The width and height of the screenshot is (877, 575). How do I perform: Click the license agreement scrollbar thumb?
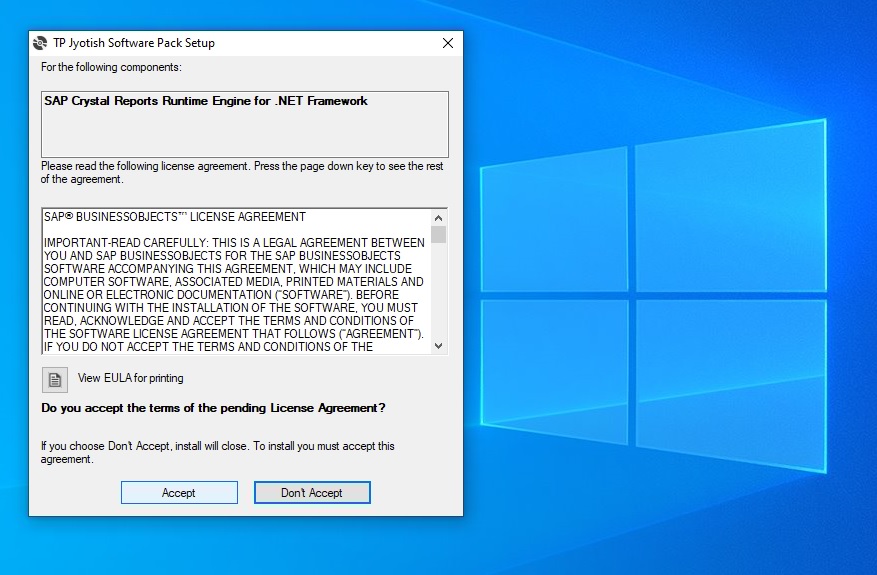click(438, 235)
